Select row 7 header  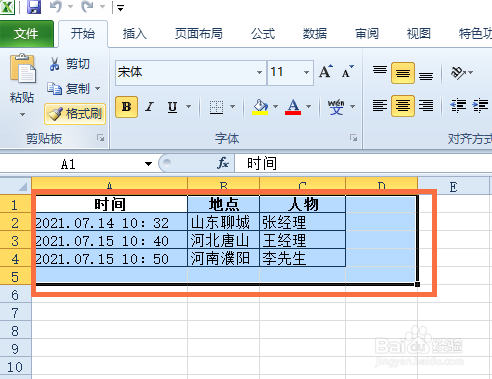click(x=15, y=313)
